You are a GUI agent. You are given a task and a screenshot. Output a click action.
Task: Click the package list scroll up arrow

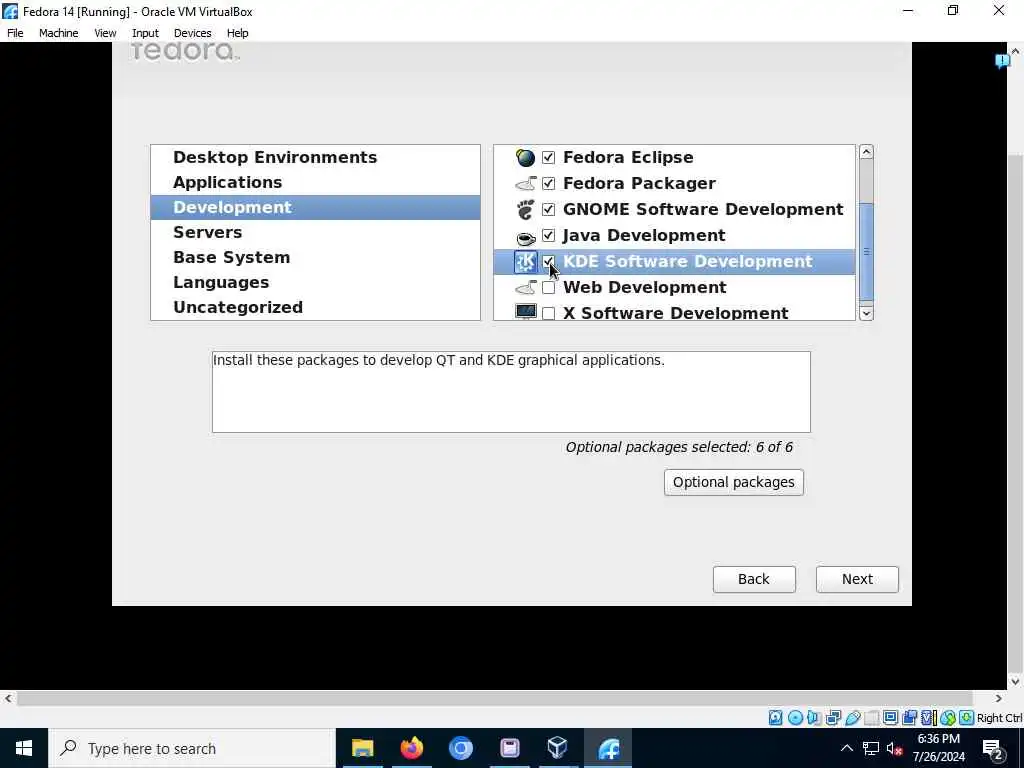[x=866, y=152]
